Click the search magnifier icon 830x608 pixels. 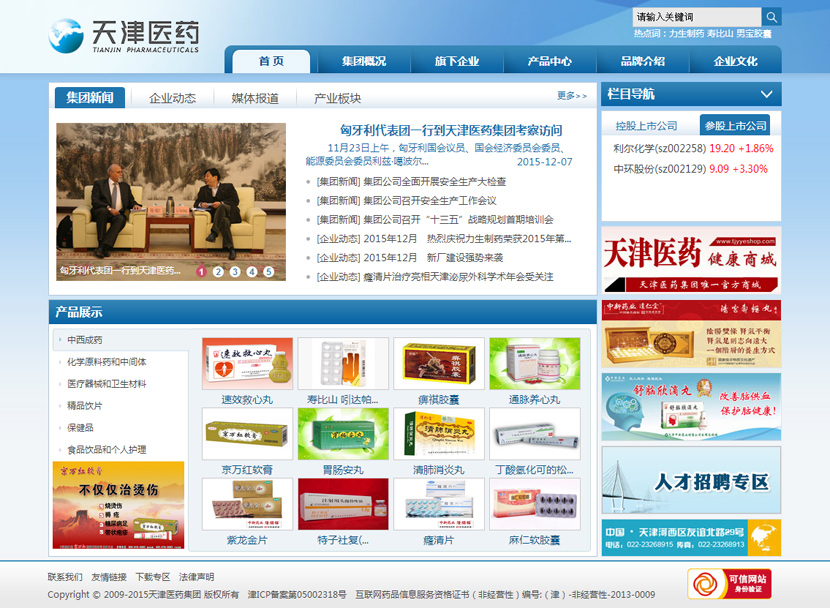click(771, 17)
